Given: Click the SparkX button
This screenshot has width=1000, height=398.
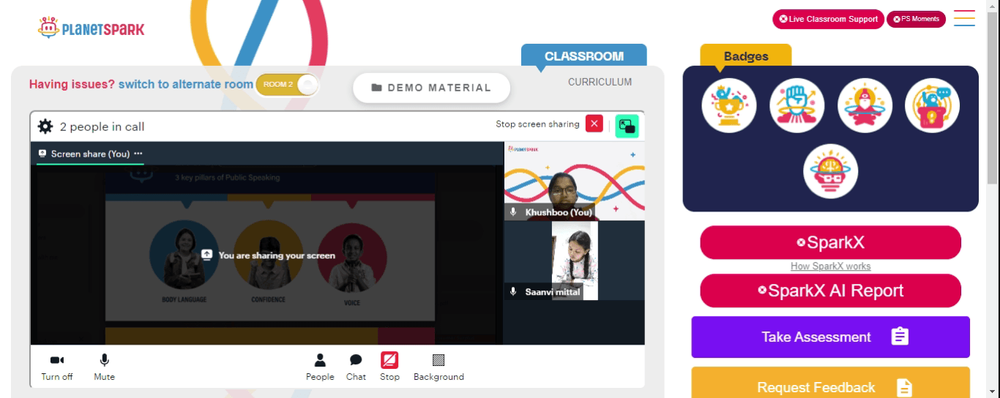Looking at the screenshot, I should tap(830, 242).
